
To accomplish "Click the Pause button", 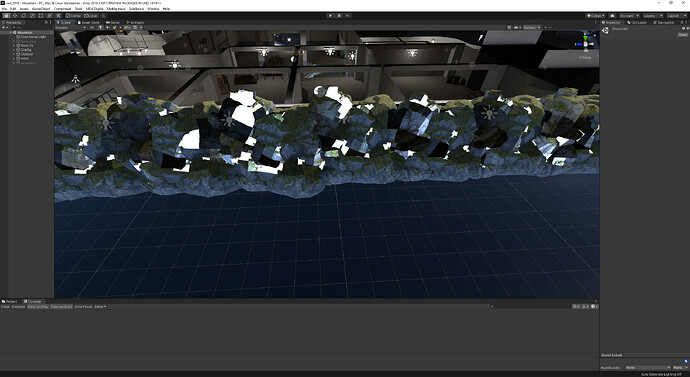I will [x=339, y=15].
